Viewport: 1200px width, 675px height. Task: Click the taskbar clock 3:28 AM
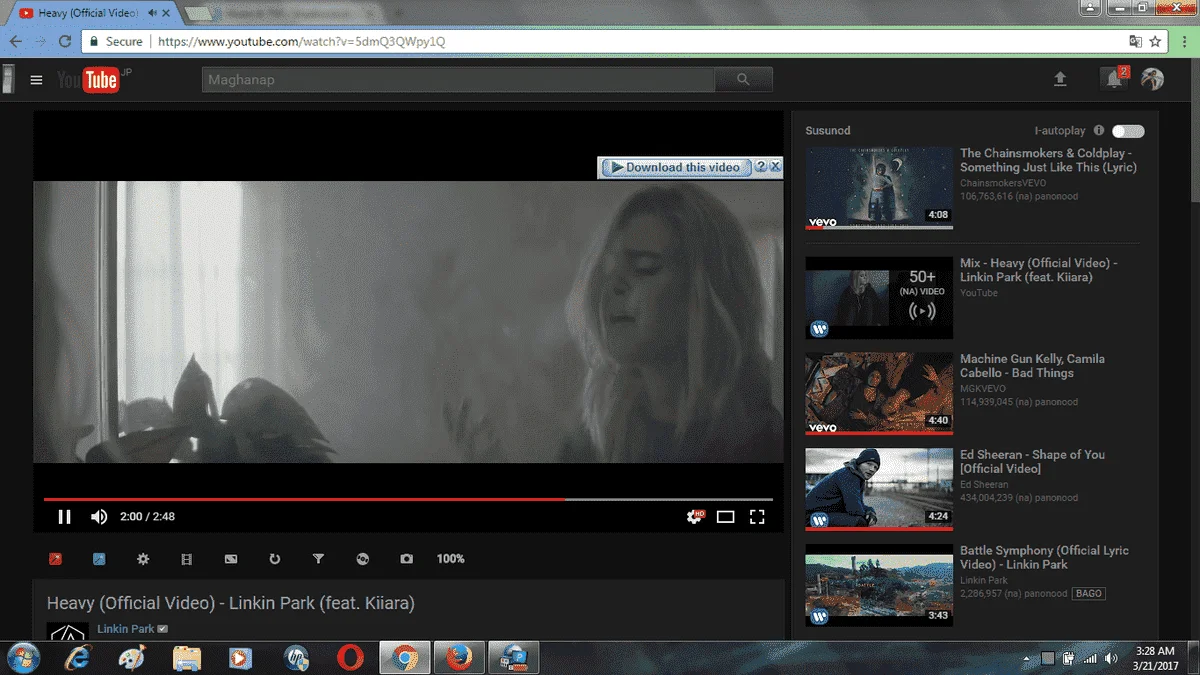pos(1157,651)
